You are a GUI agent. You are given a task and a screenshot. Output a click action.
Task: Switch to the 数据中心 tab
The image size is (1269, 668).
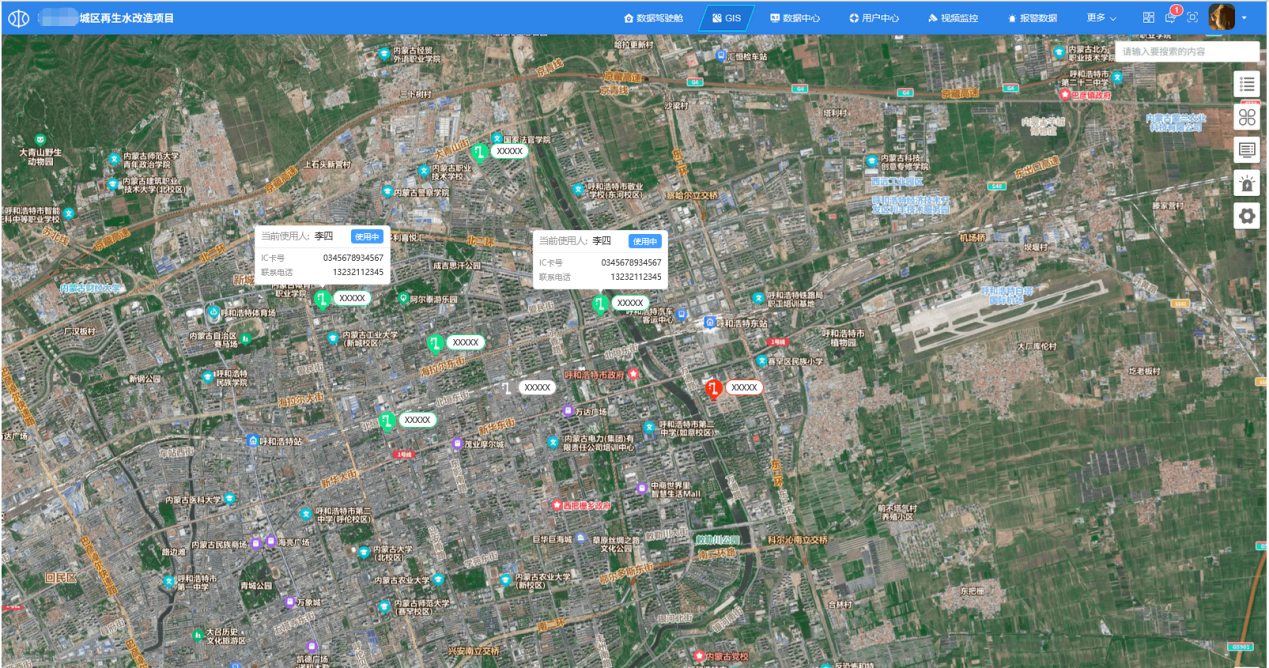point(795,18)
